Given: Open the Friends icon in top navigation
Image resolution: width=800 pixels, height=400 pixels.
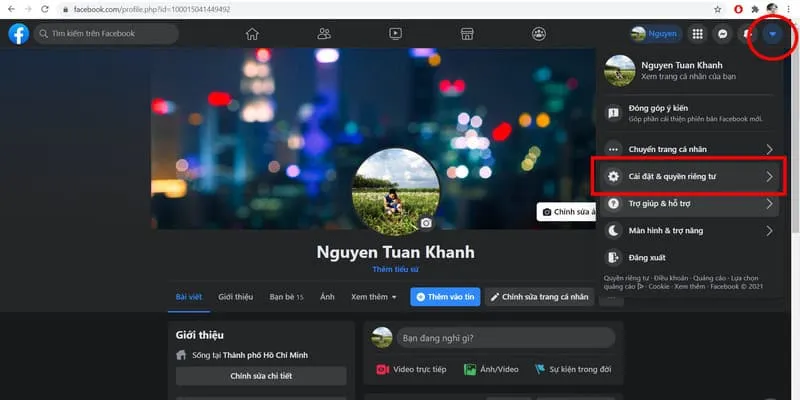Looking at the screenshot, I should tap(324, 34).
